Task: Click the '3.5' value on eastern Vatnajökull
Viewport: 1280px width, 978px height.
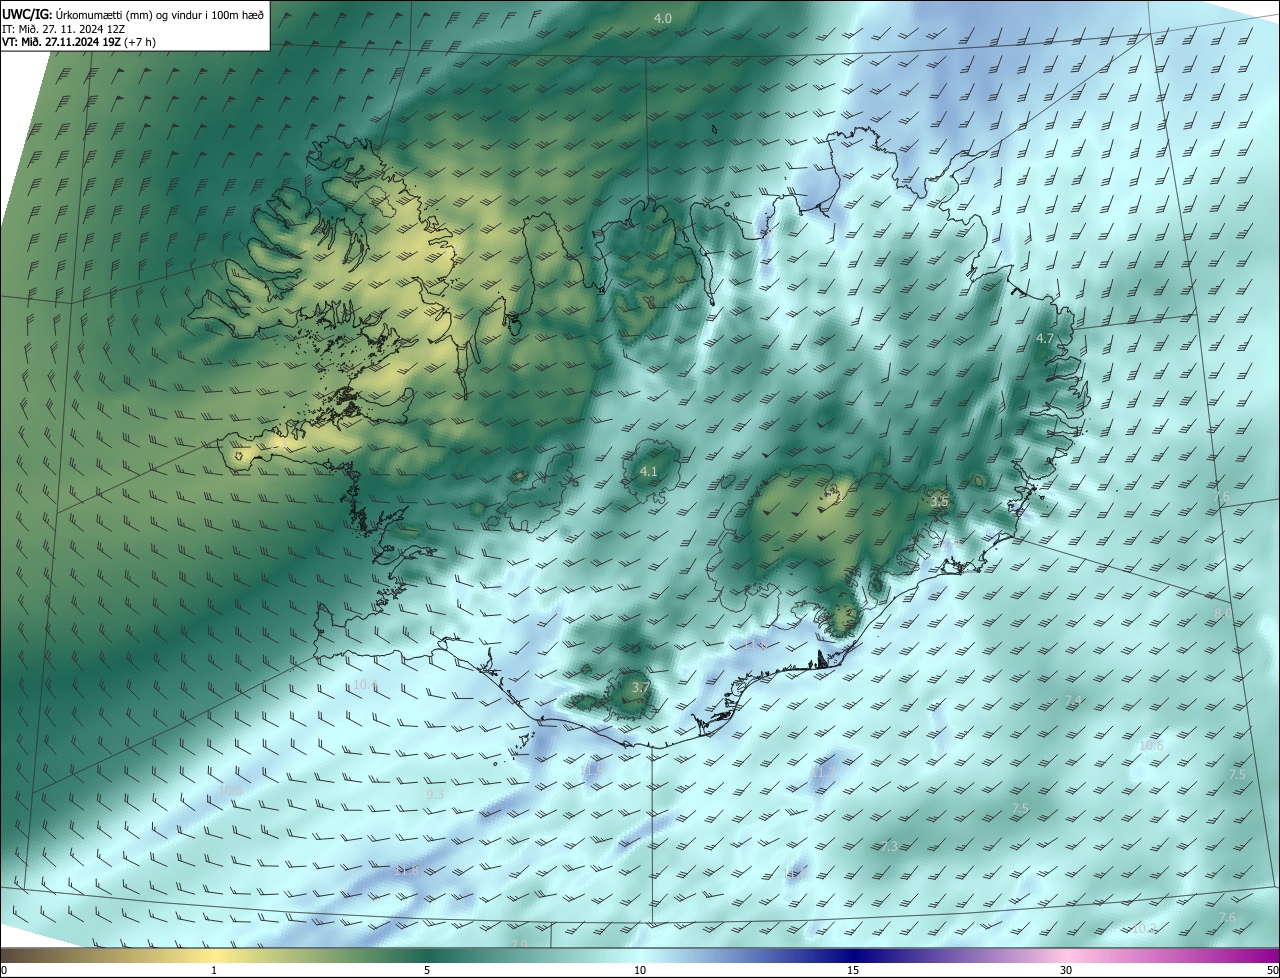Action: coord(939,502)
